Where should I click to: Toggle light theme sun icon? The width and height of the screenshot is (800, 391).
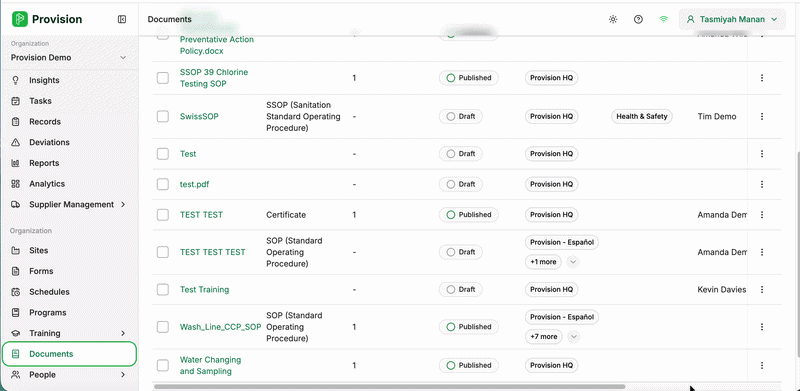pyautogui.click(x=613, y=19)
